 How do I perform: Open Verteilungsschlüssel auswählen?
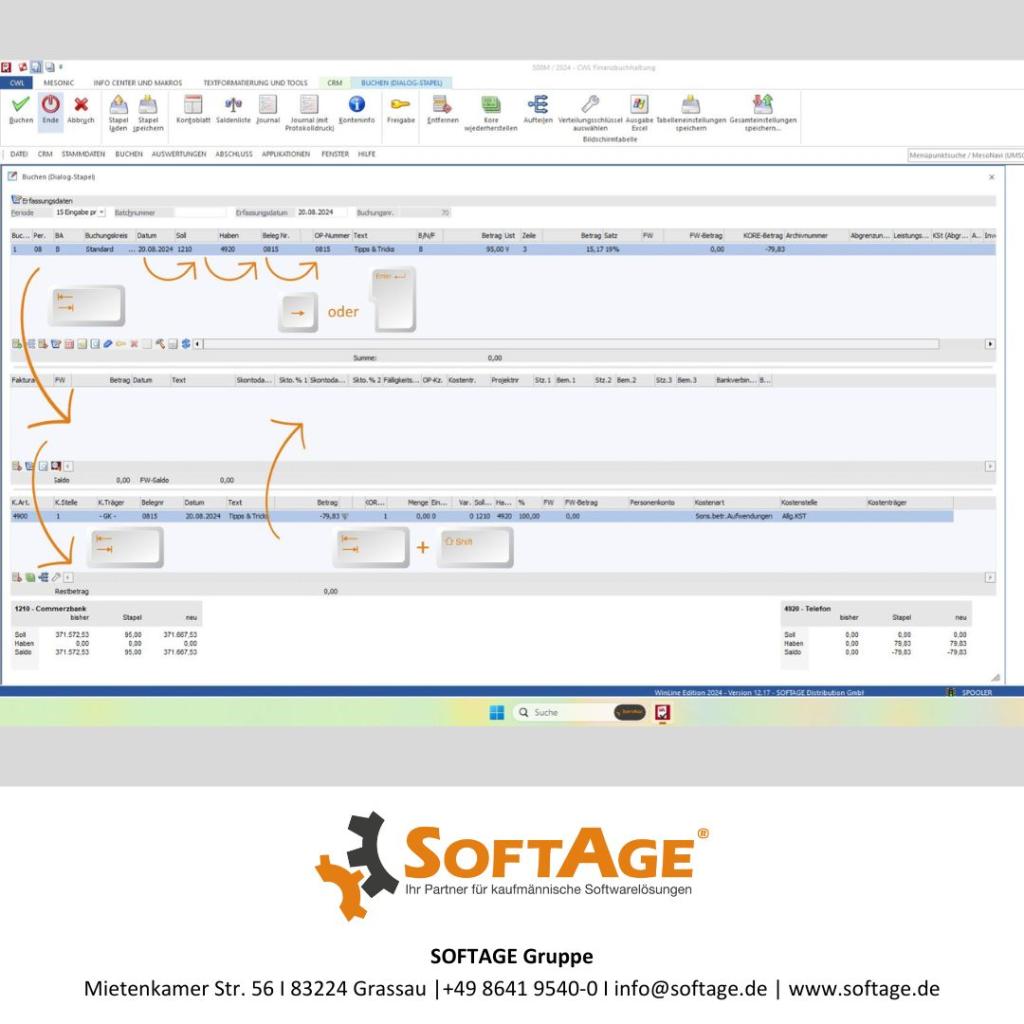coord(590,112)
